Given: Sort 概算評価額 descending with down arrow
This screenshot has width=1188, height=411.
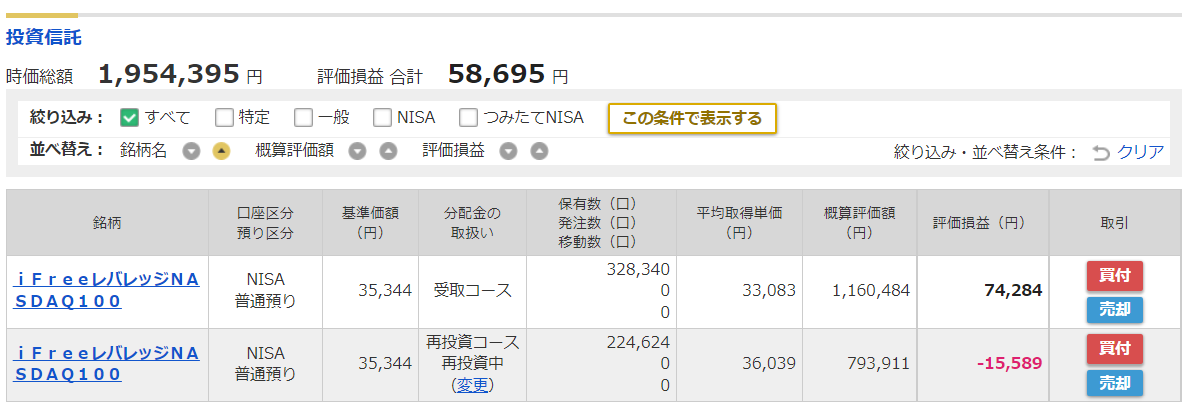Looking at the screenshot, I should coord(358,151).
